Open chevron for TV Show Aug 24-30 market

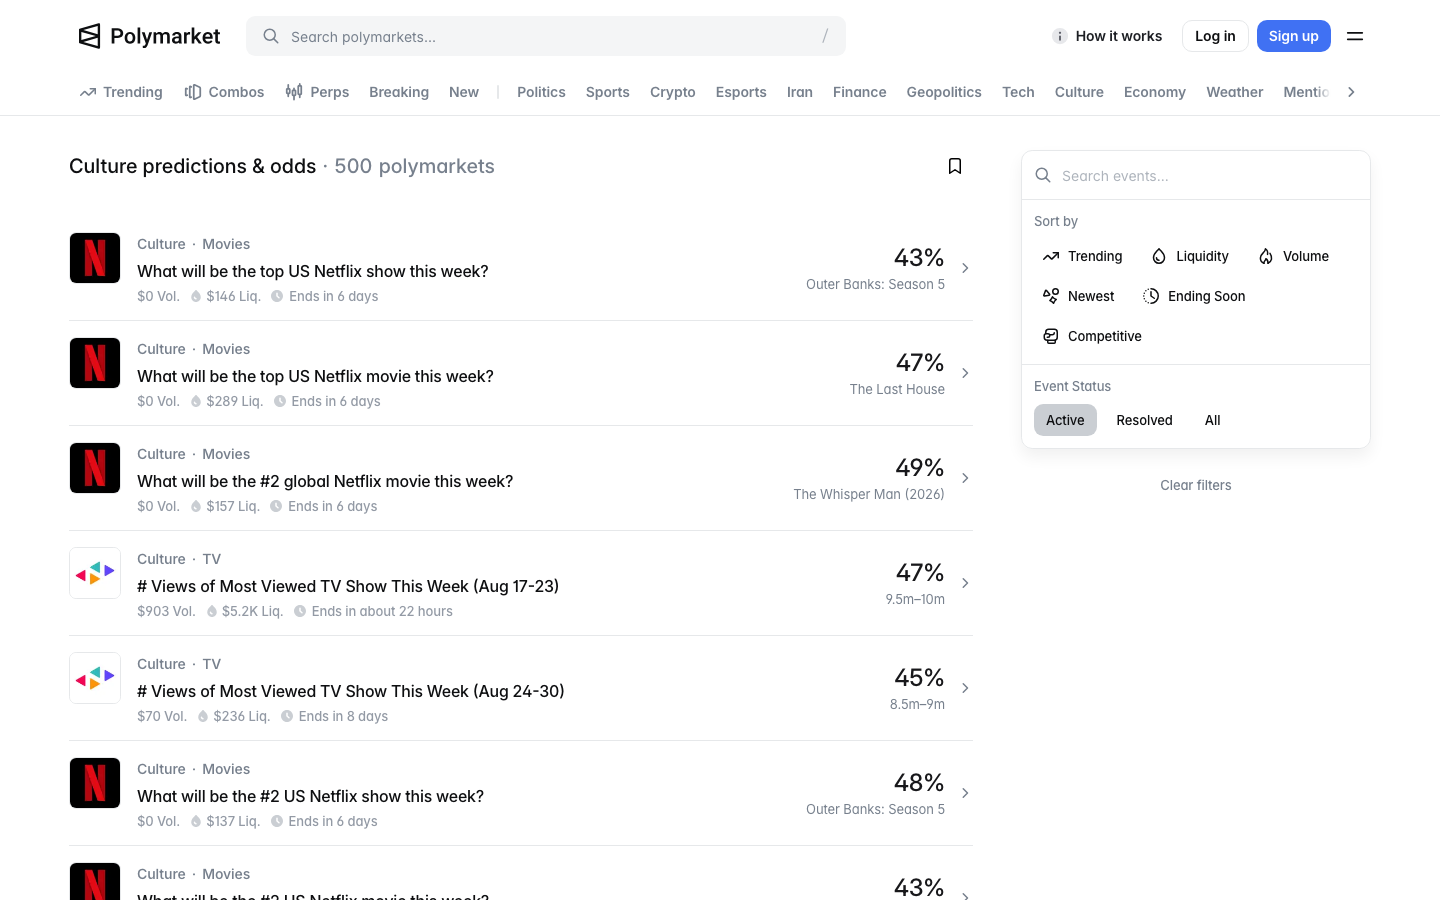pyautogui.click(x=965, y=688)
